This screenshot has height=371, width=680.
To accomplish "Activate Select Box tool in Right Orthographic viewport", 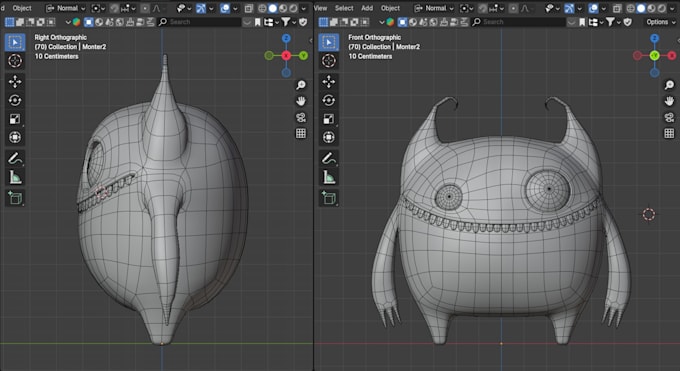I will tap(15, 42).
